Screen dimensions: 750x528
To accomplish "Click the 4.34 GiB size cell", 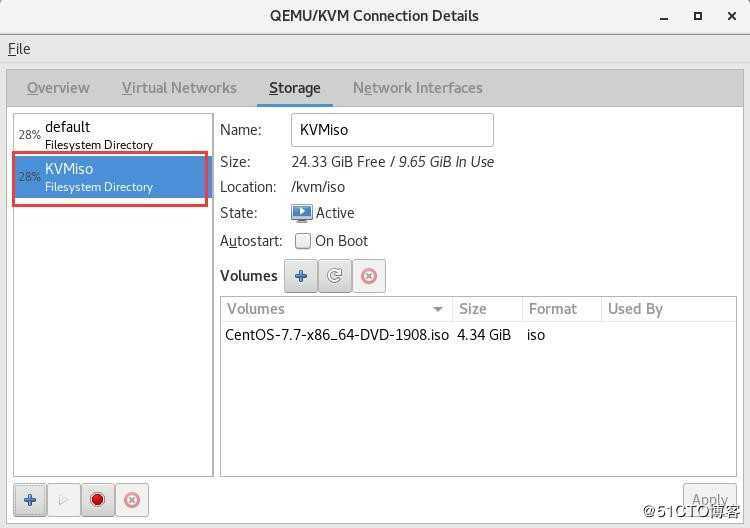I will [484, 335].
